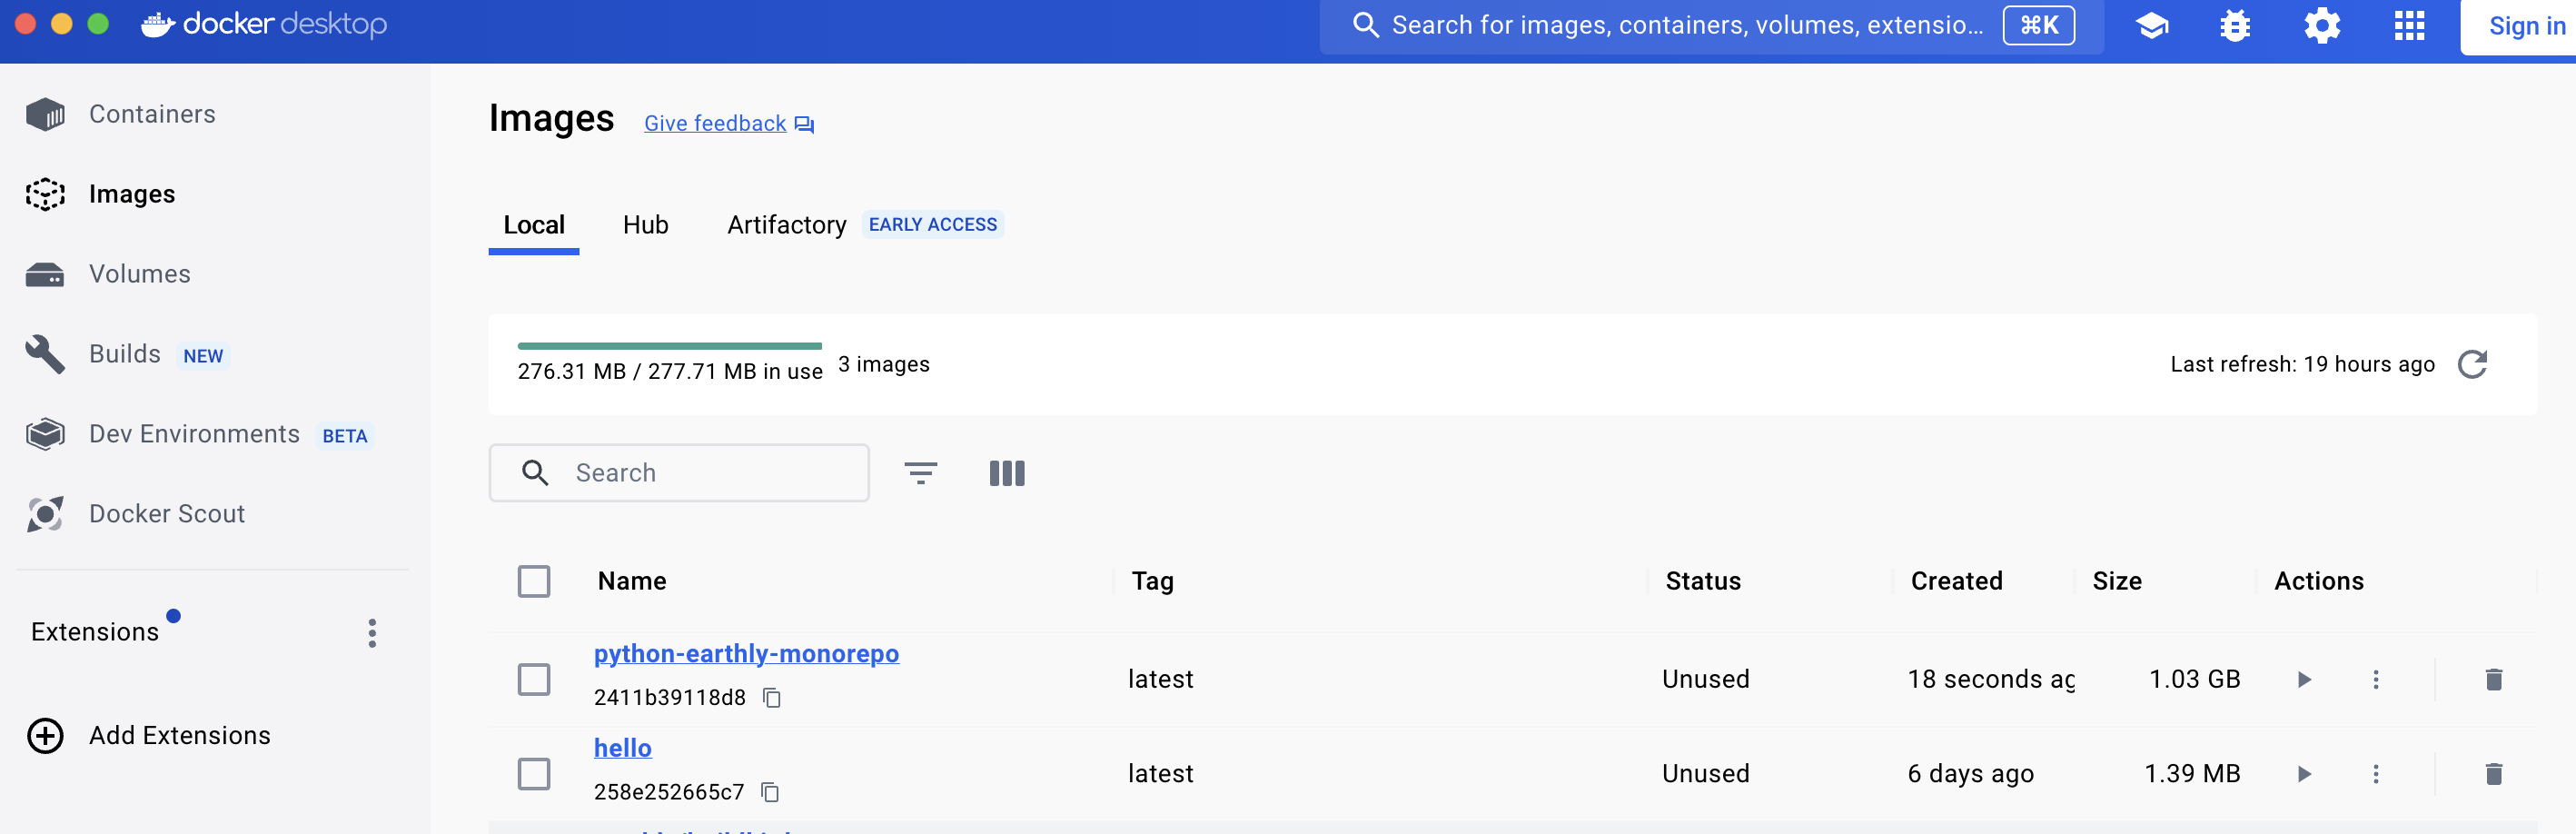Delete the hello image
Viewport: 2576px width, 834px height.
coord(2493,773)
